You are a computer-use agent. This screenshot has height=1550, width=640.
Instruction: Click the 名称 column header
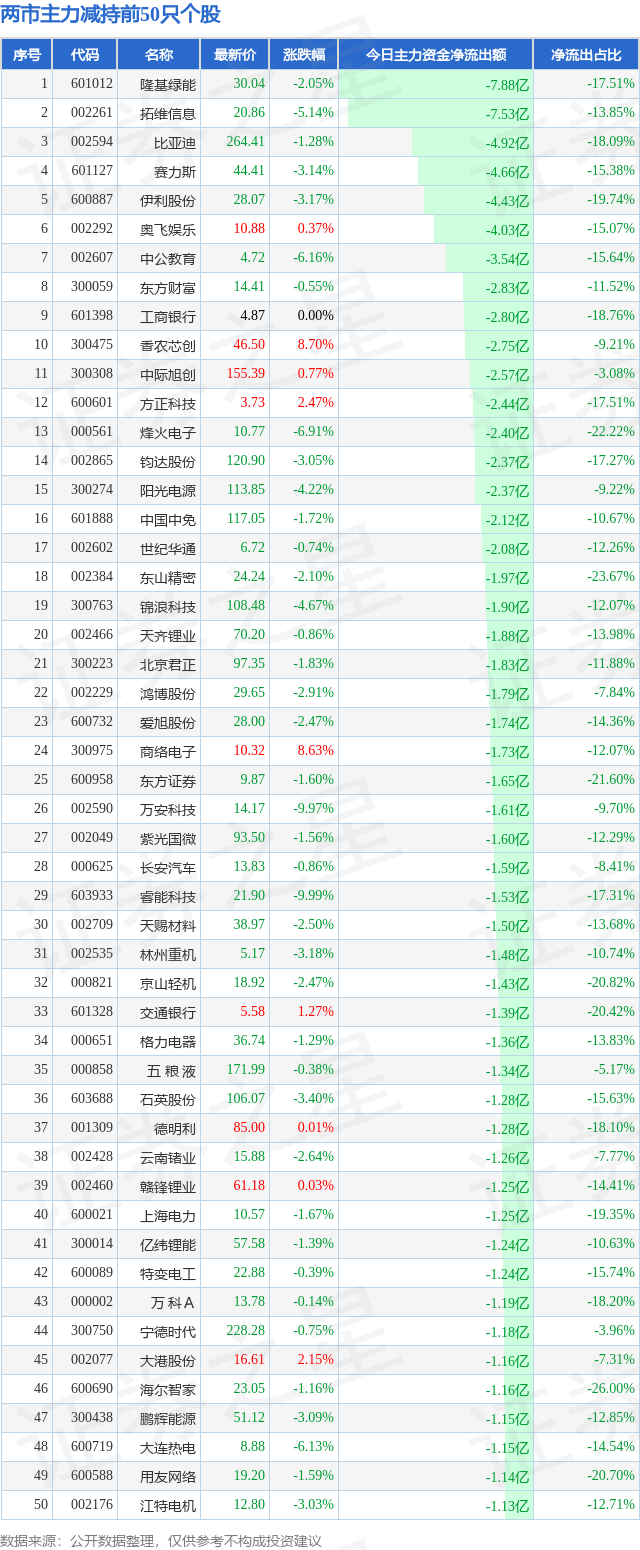click(158, 55)
